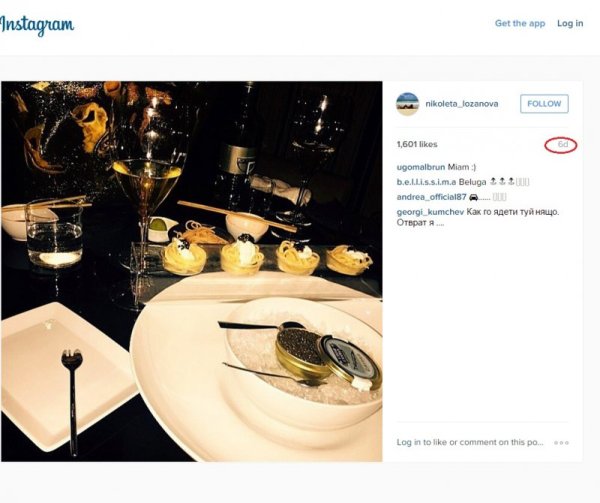Viewport: 600px width, 503px height.
Task: Open commenter b.e.l.l.i.s.s.i.m.a's profile
Action: pos(426,182)
